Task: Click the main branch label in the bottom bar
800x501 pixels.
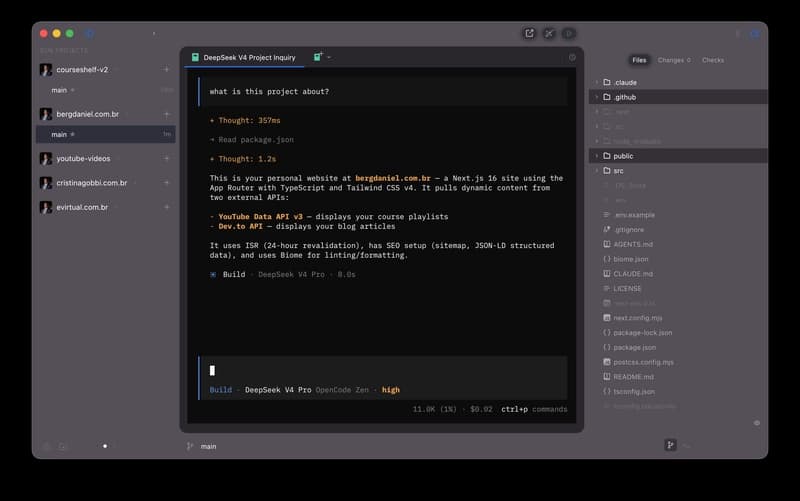Action: click(x=208, y=446)
